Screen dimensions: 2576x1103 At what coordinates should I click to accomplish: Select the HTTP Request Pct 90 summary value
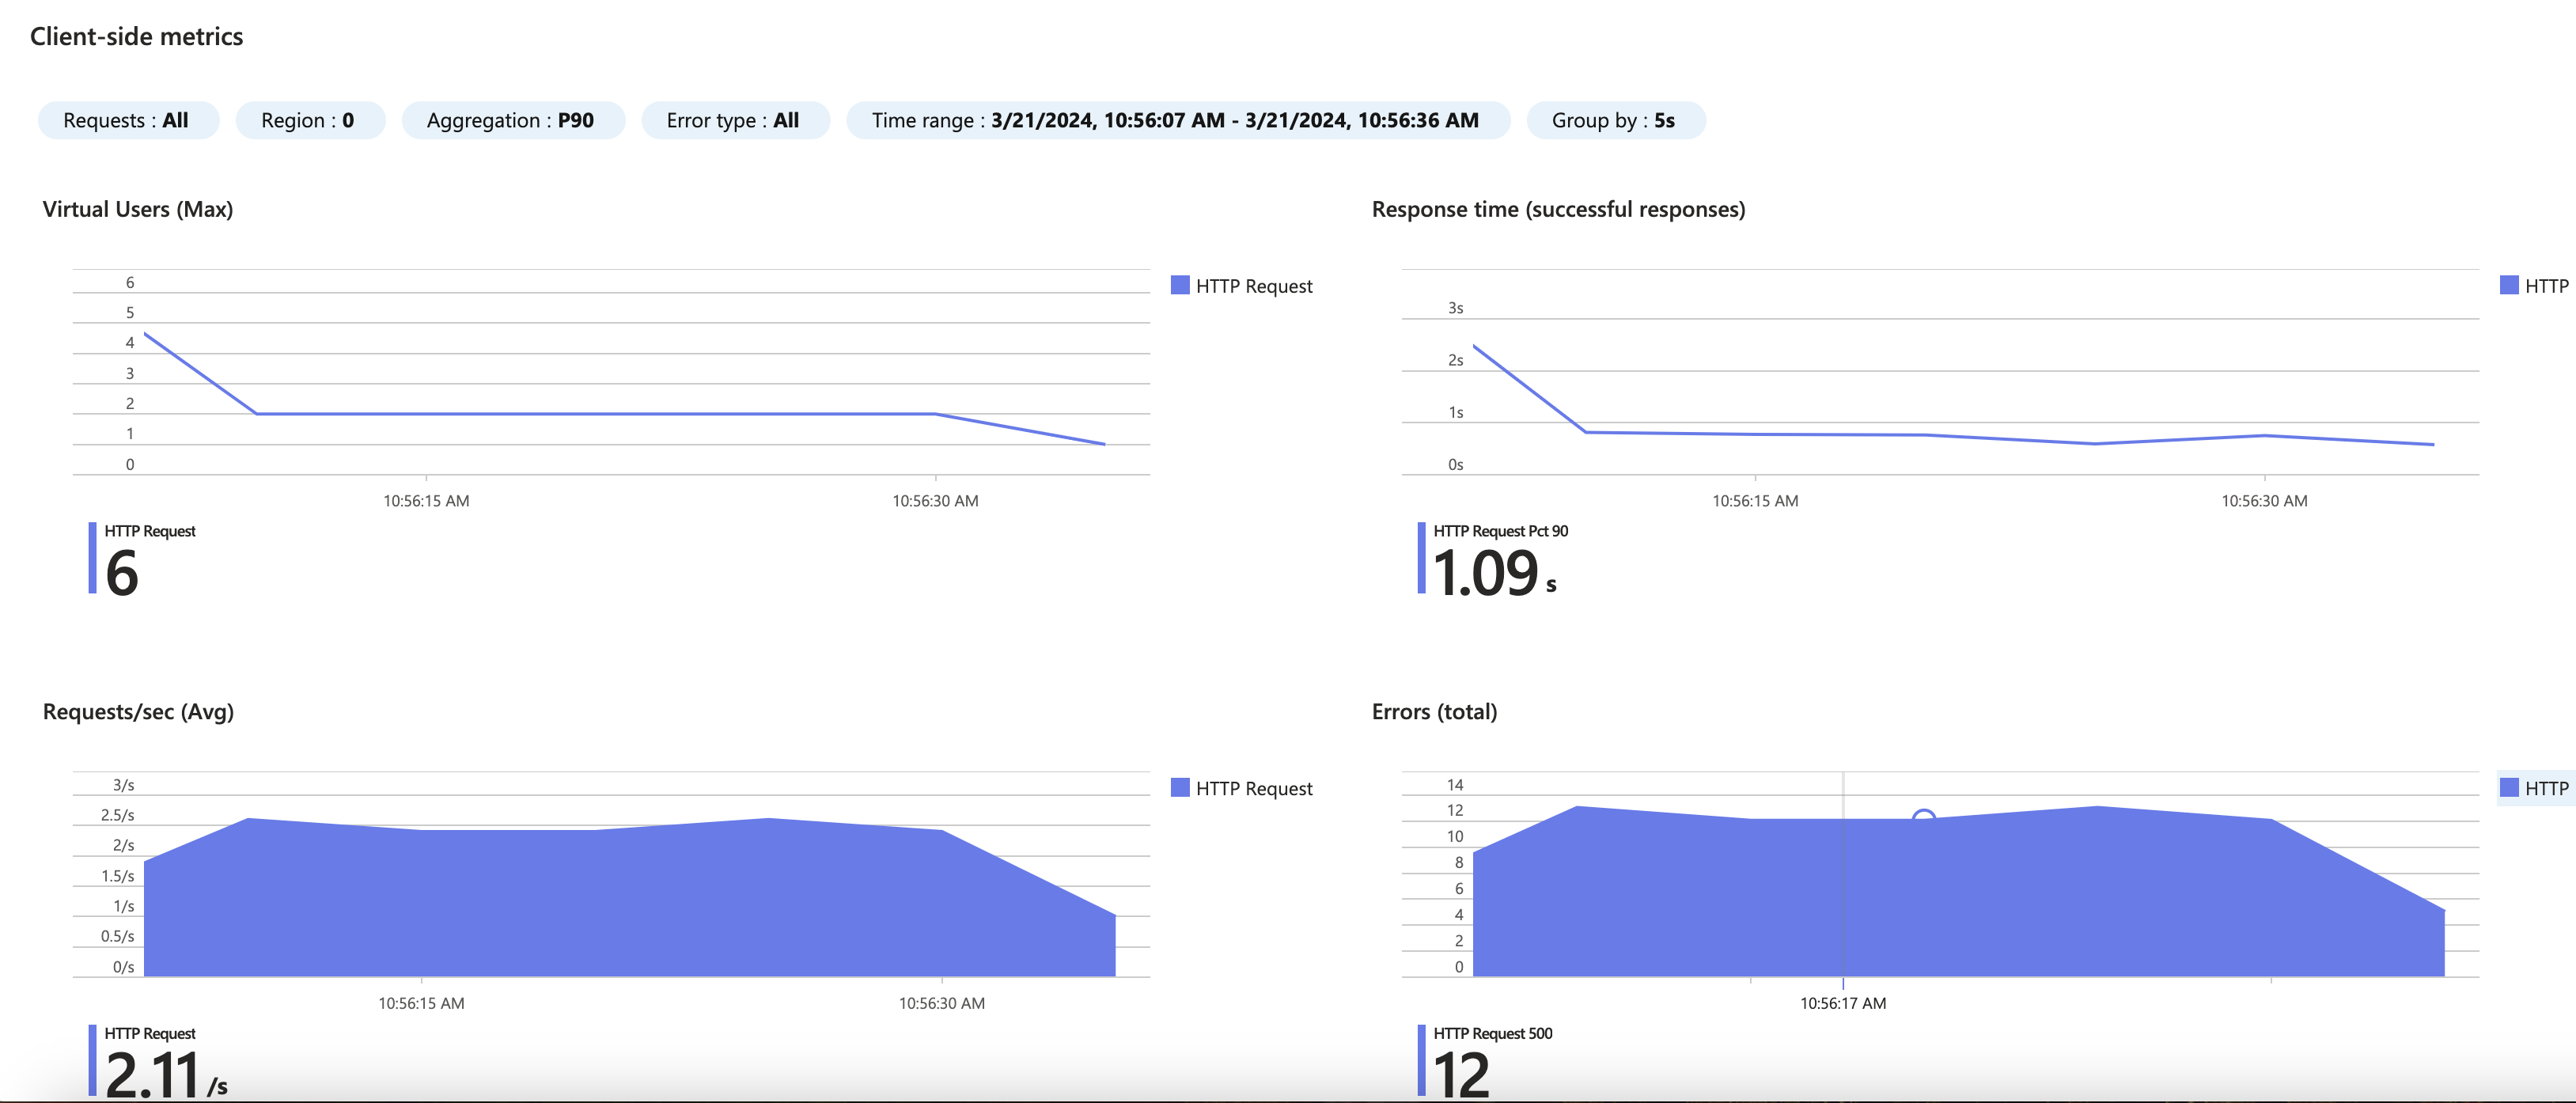(1486, 573)
